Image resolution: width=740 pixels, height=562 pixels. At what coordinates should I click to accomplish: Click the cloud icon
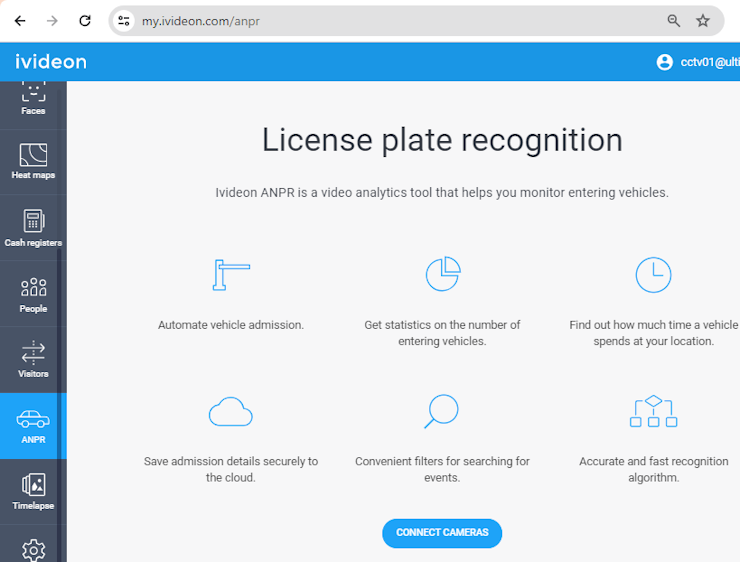(231, 411)
